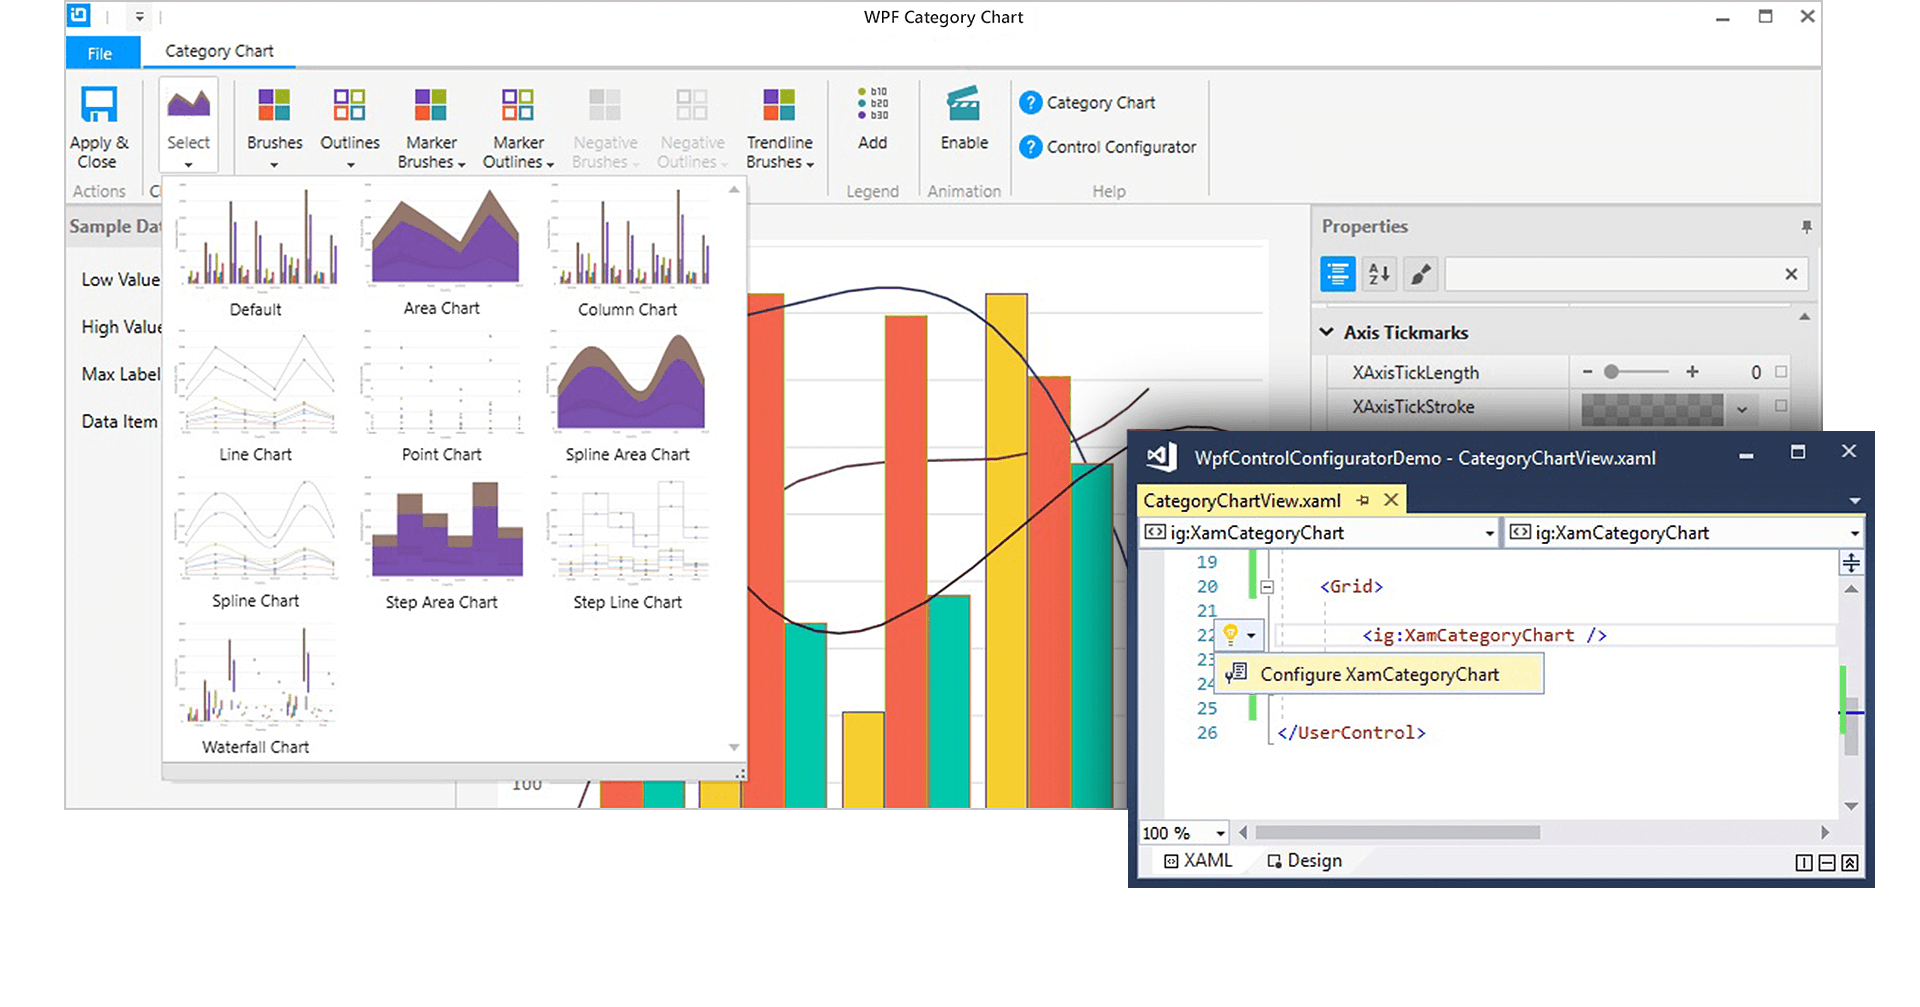The image size is (1920, 1007).
Task: Open the Outlines palette menu
Action: pyautogui.click(x=350, y=127)
